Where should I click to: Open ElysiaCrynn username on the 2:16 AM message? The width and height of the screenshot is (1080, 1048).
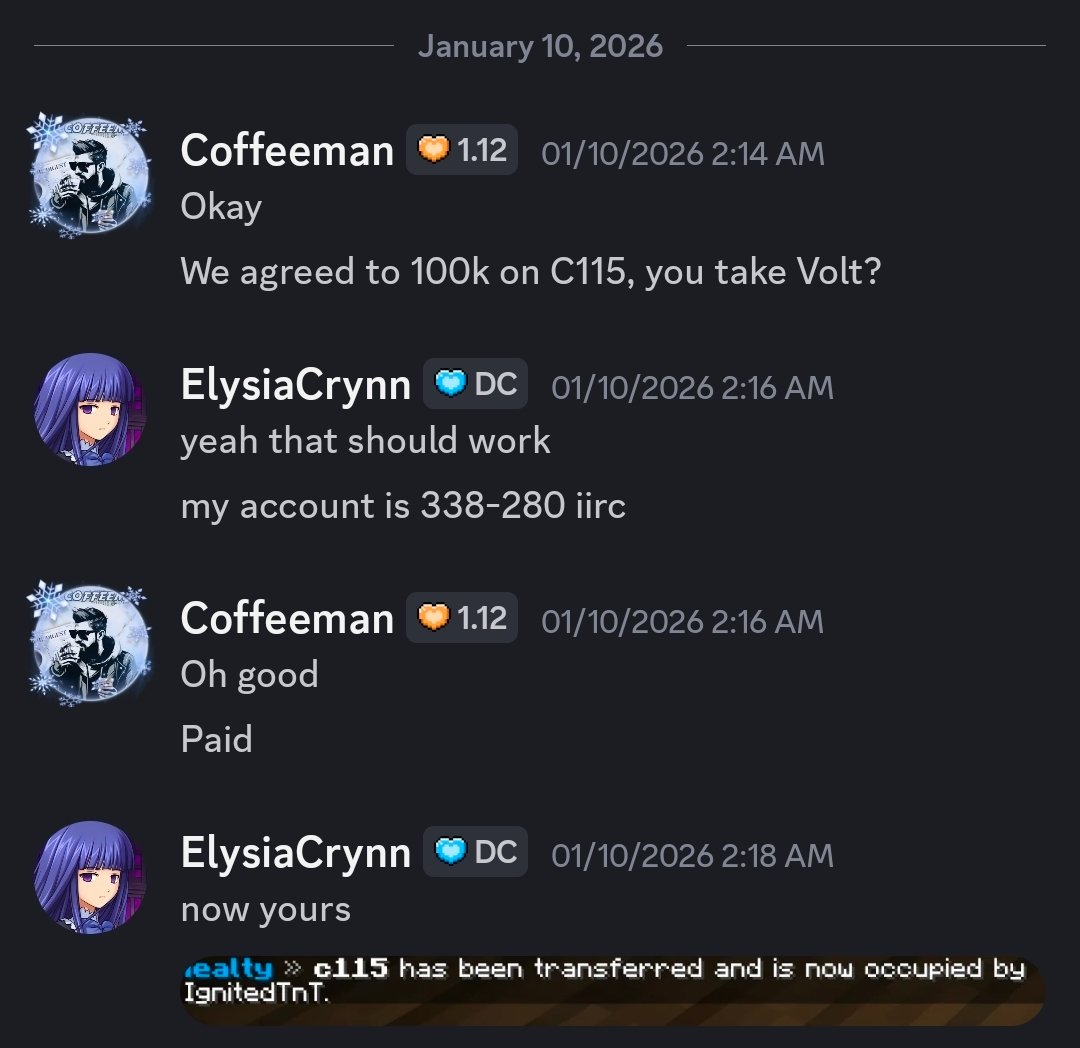point(295,385)
